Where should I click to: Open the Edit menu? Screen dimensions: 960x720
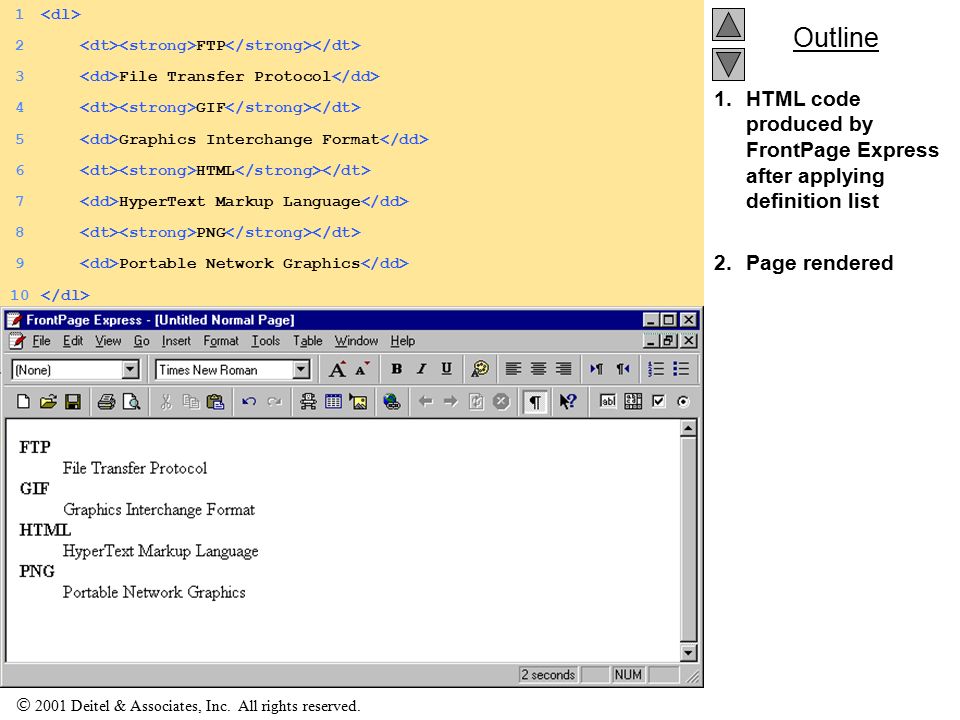[x=73, y=341]
